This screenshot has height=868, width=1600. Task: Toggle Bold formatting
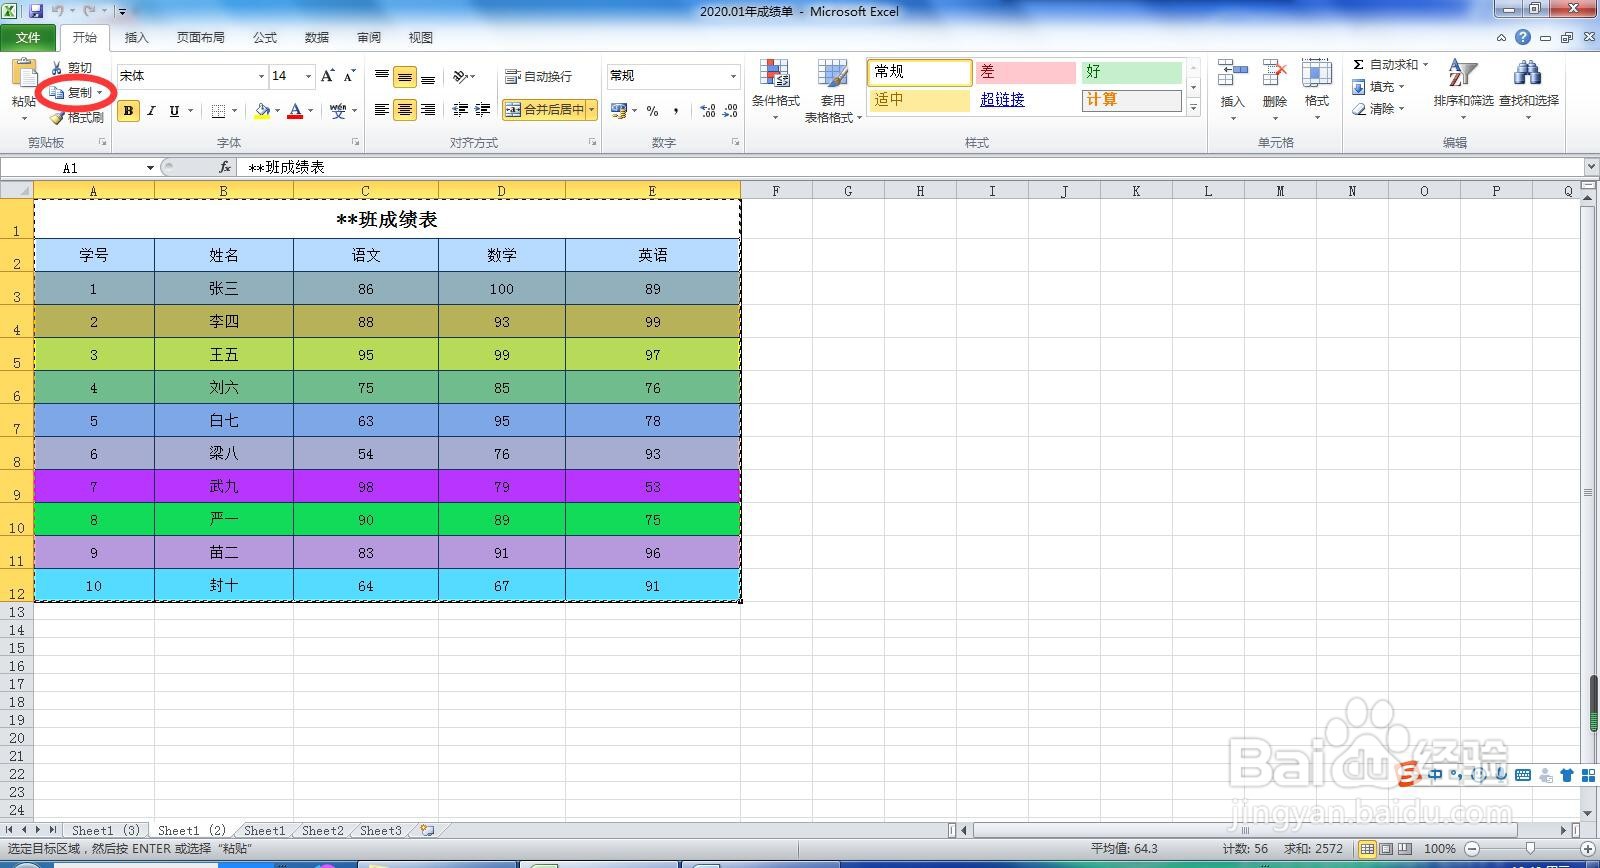coord(128,111)
